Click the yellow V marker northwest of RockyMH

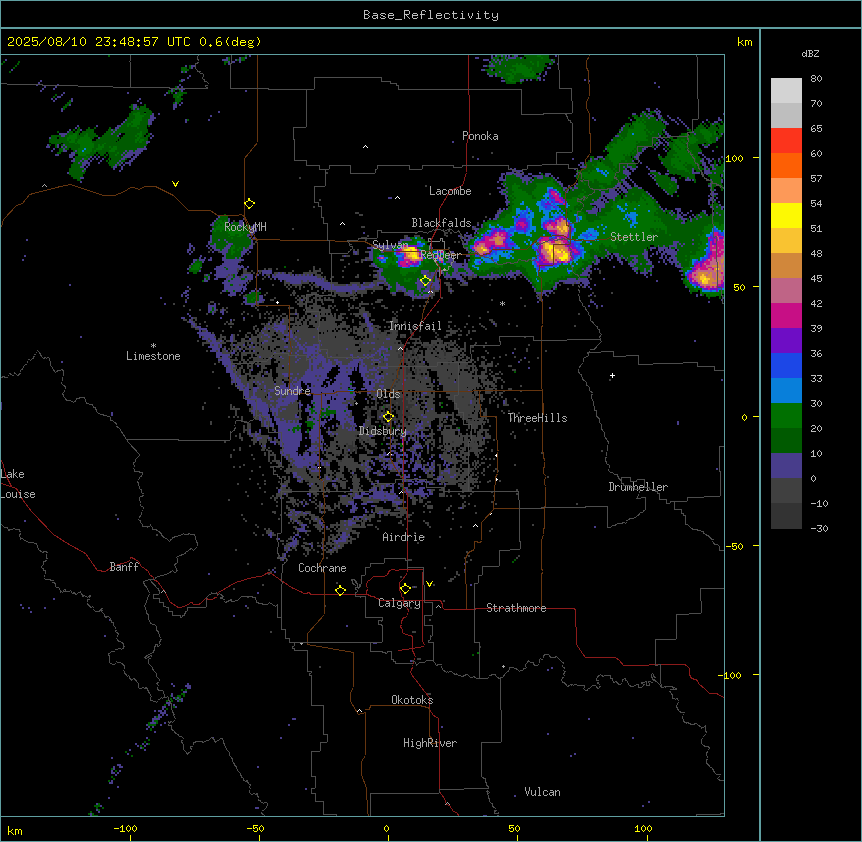(x=175, y=184)
